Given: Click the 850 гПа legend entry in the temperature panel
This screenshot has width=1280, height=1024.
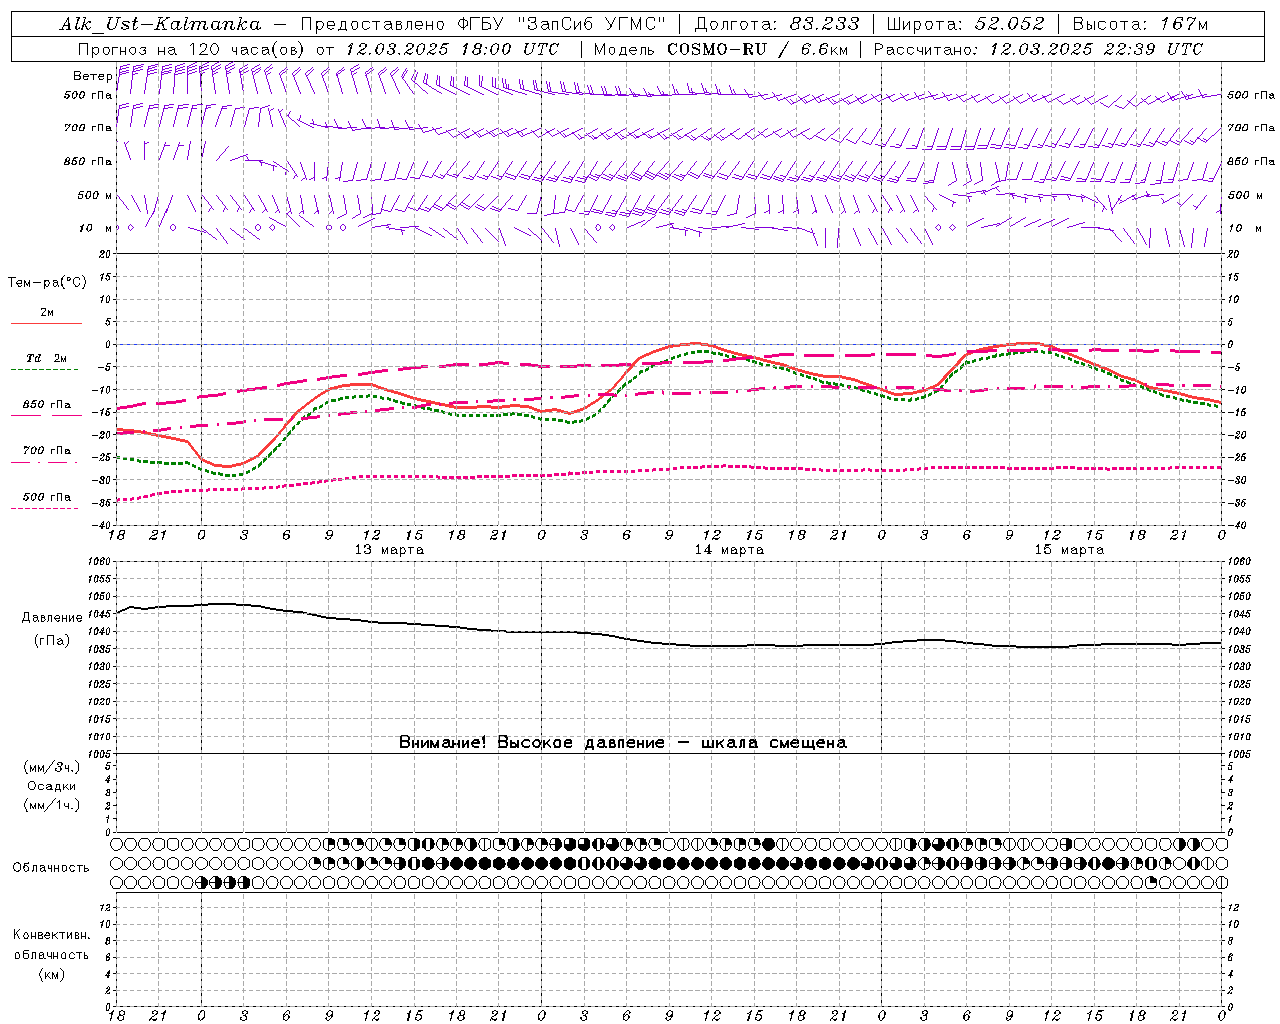Looking at the screenshot, I should 47,405.
